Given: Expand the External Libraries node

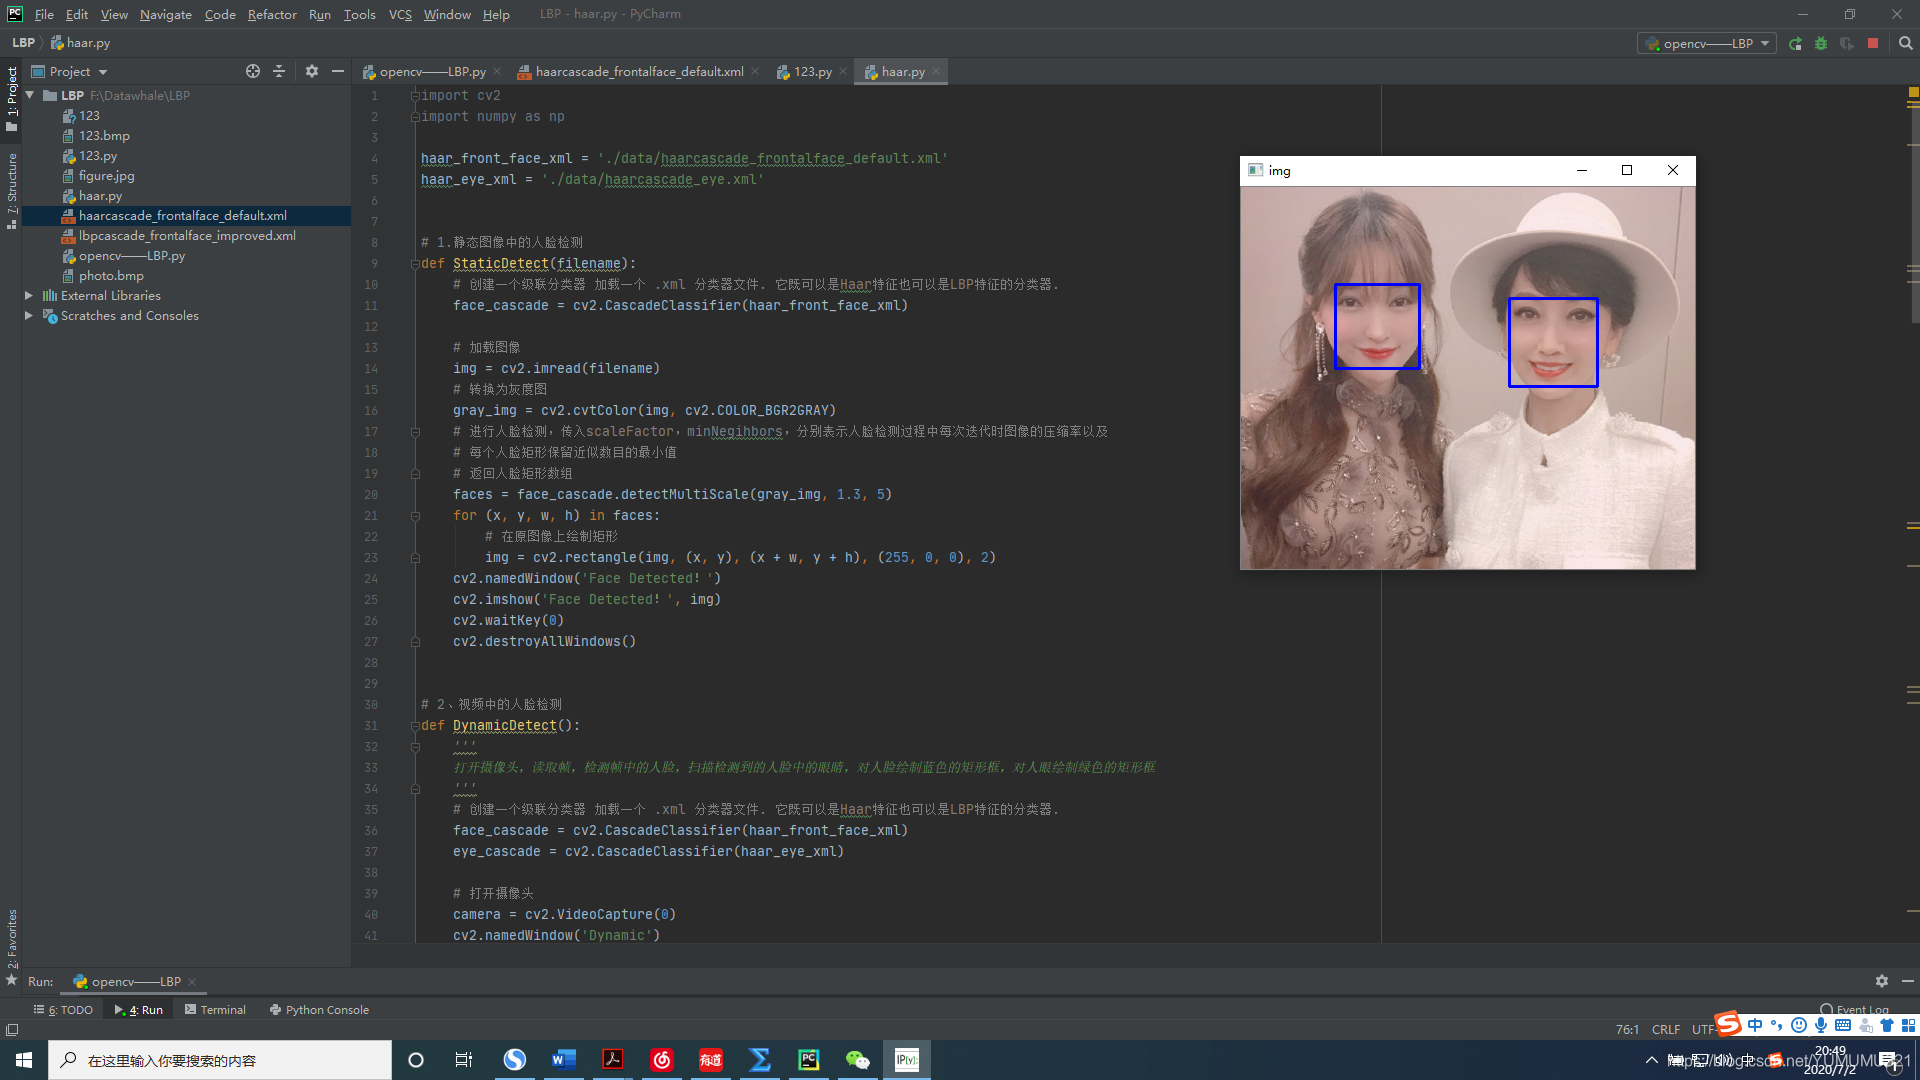Looking at the screenshot, I should (29, 295).
